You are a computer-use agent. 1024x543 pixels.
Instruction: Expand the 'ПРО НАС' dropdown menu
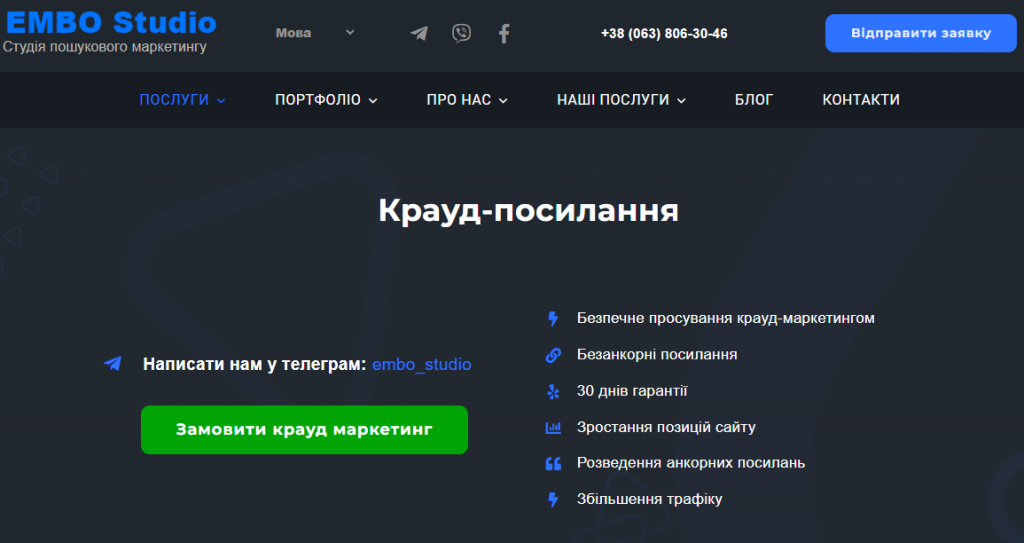[x=467, y=100]
